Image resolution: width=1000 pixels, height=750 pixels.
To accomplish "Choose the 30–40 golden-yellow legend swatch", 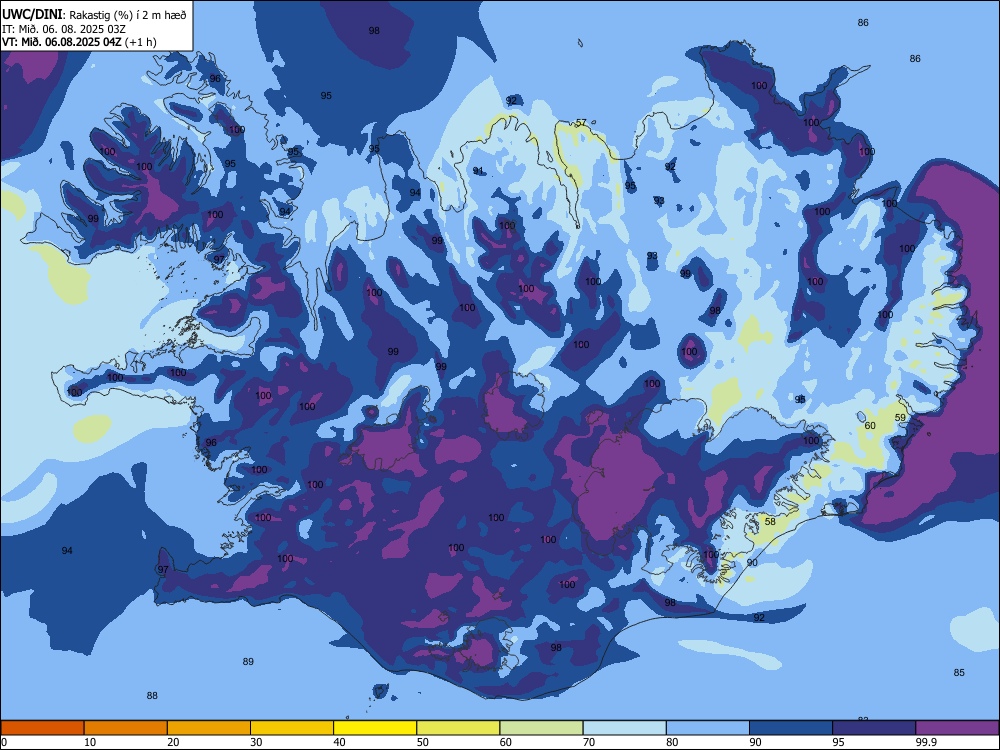I will [292, 728].
